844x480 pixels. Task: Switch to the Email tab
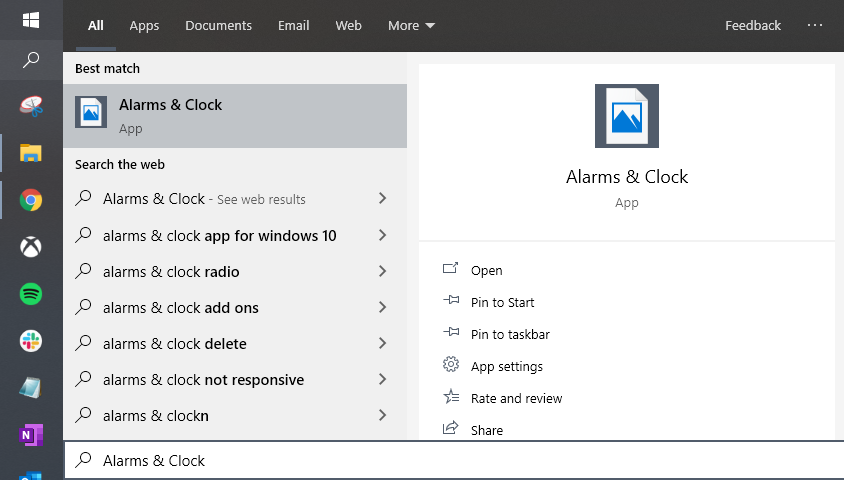(x=293, y=25)
